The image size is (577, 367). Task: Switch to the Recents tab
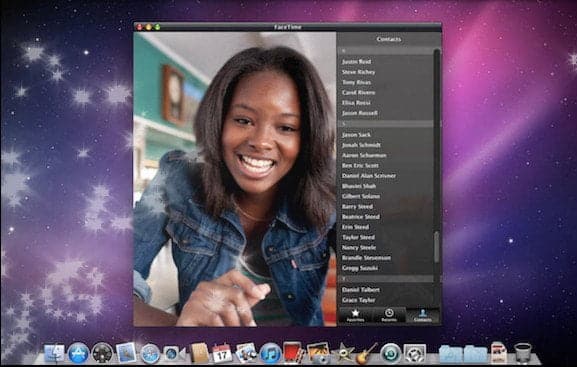pyautogui.click(x=389, y=315)
